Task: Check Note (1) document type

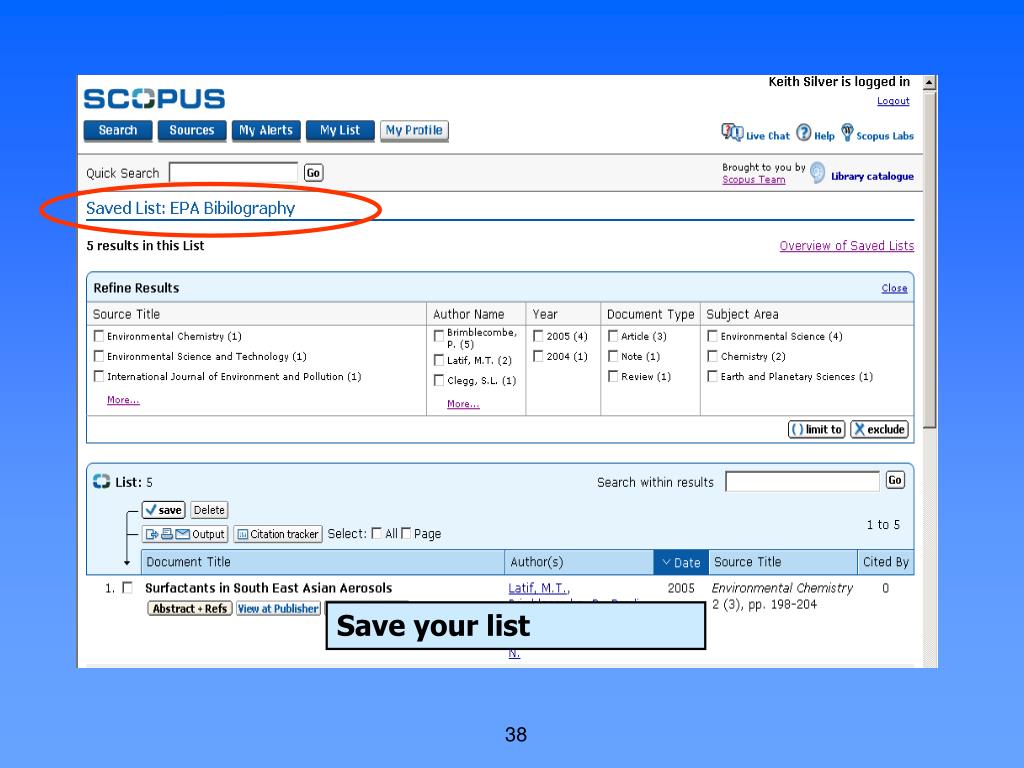Action: (613, 356)
